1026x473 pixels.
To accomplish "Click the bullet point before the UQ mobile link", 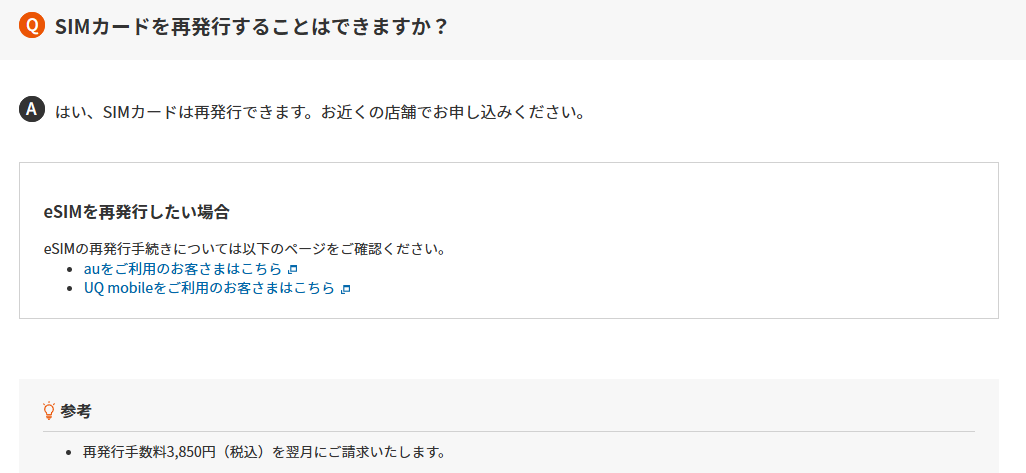I will coord(69,289).
